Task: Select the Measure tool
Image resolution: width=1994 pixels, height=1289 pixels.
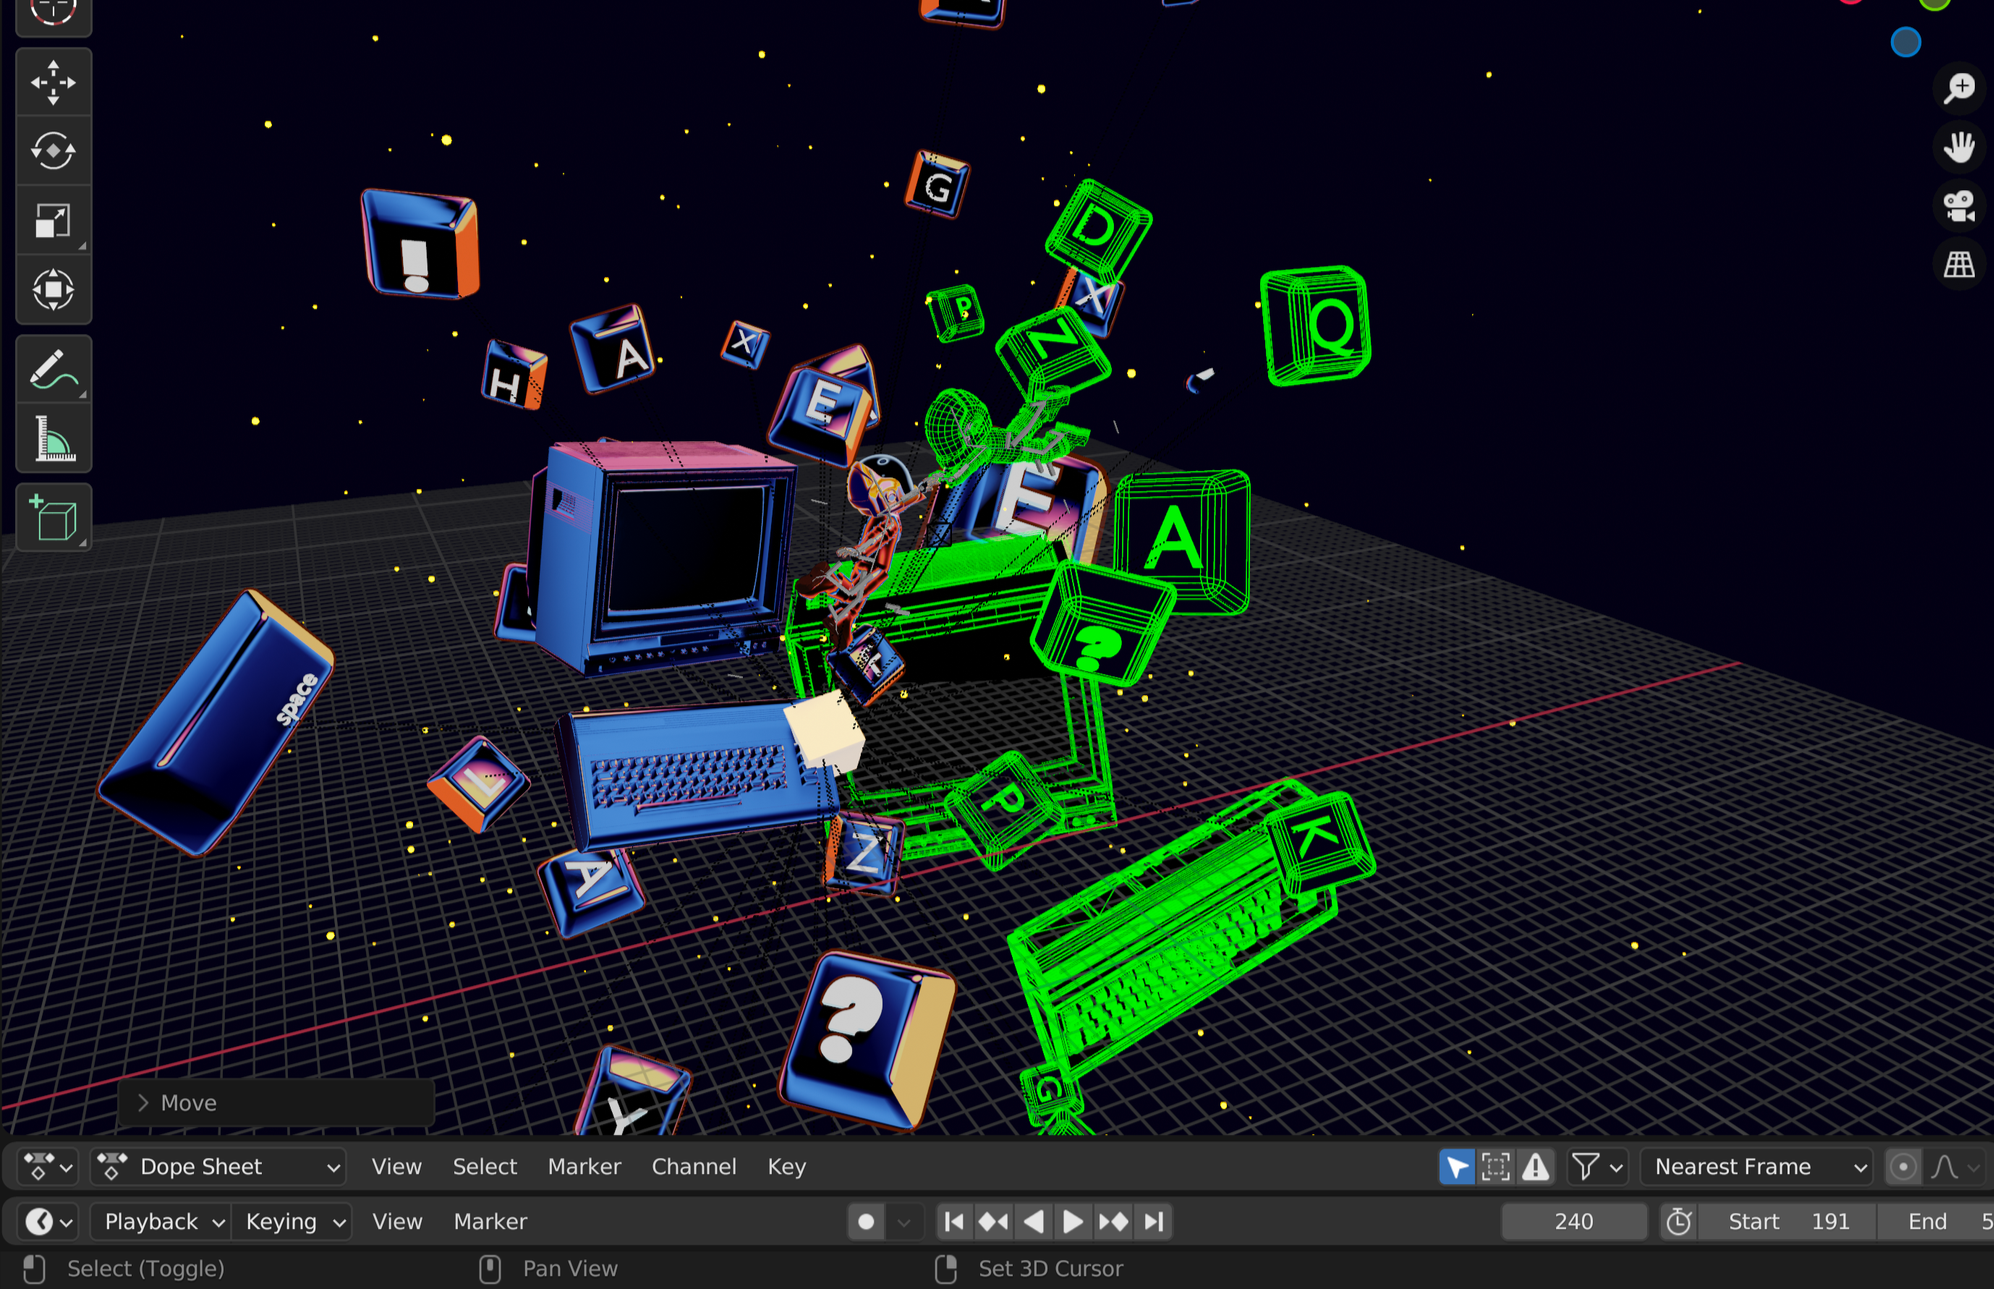Action: tap(53, 440)
